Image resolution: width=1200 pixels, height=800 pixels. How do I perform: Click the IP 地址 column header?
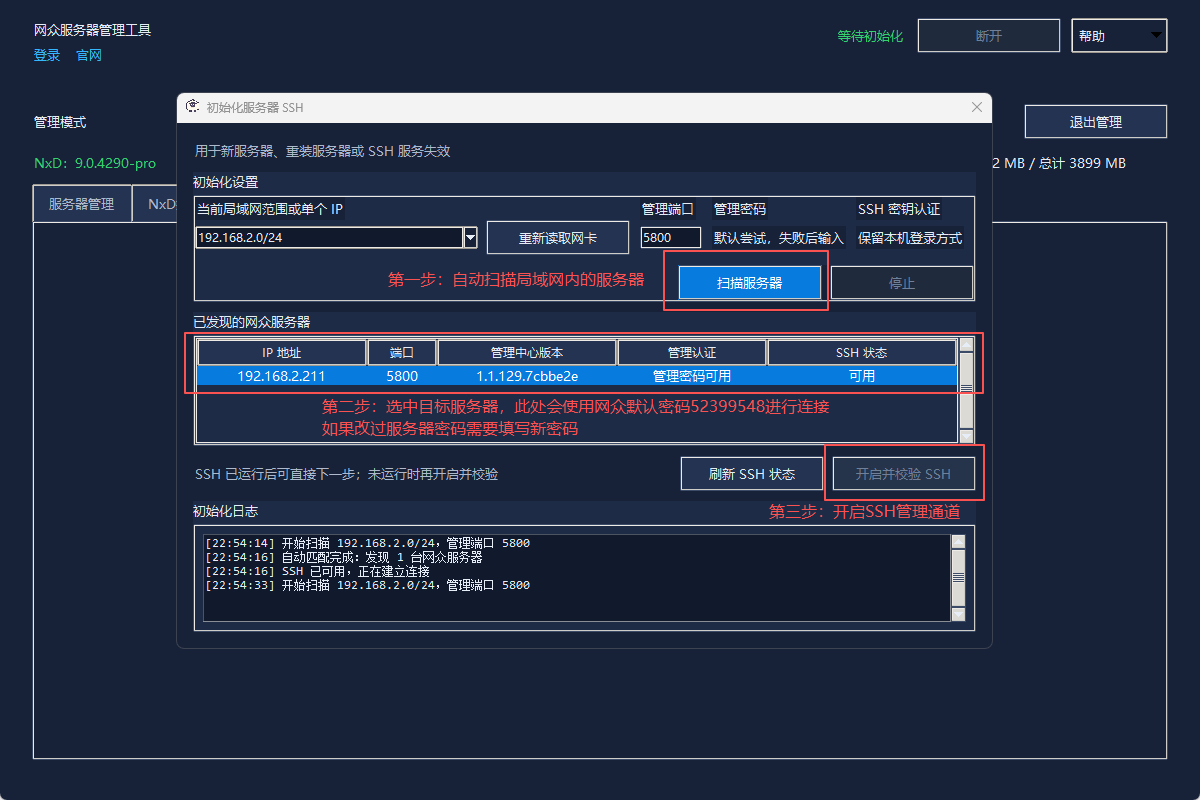(x=282, y=353)
